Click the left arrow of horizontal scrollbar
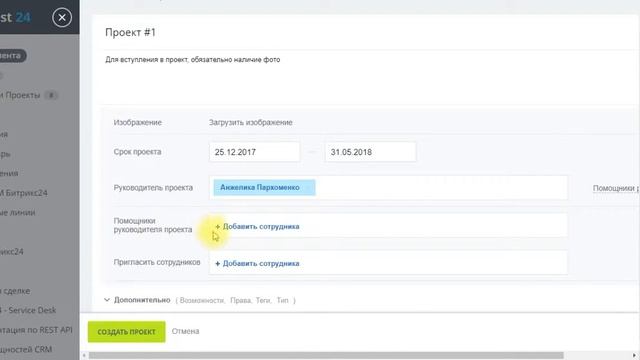The width and height of the screenshot is (640, 360). [x=84, y=356]
